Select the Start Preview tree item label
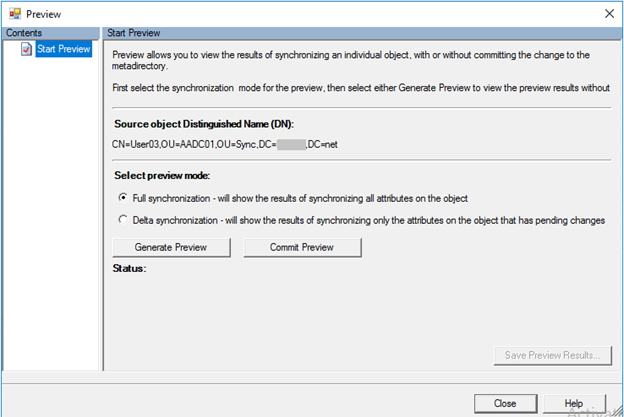This screenshot has width=624, height=417. 63,48
